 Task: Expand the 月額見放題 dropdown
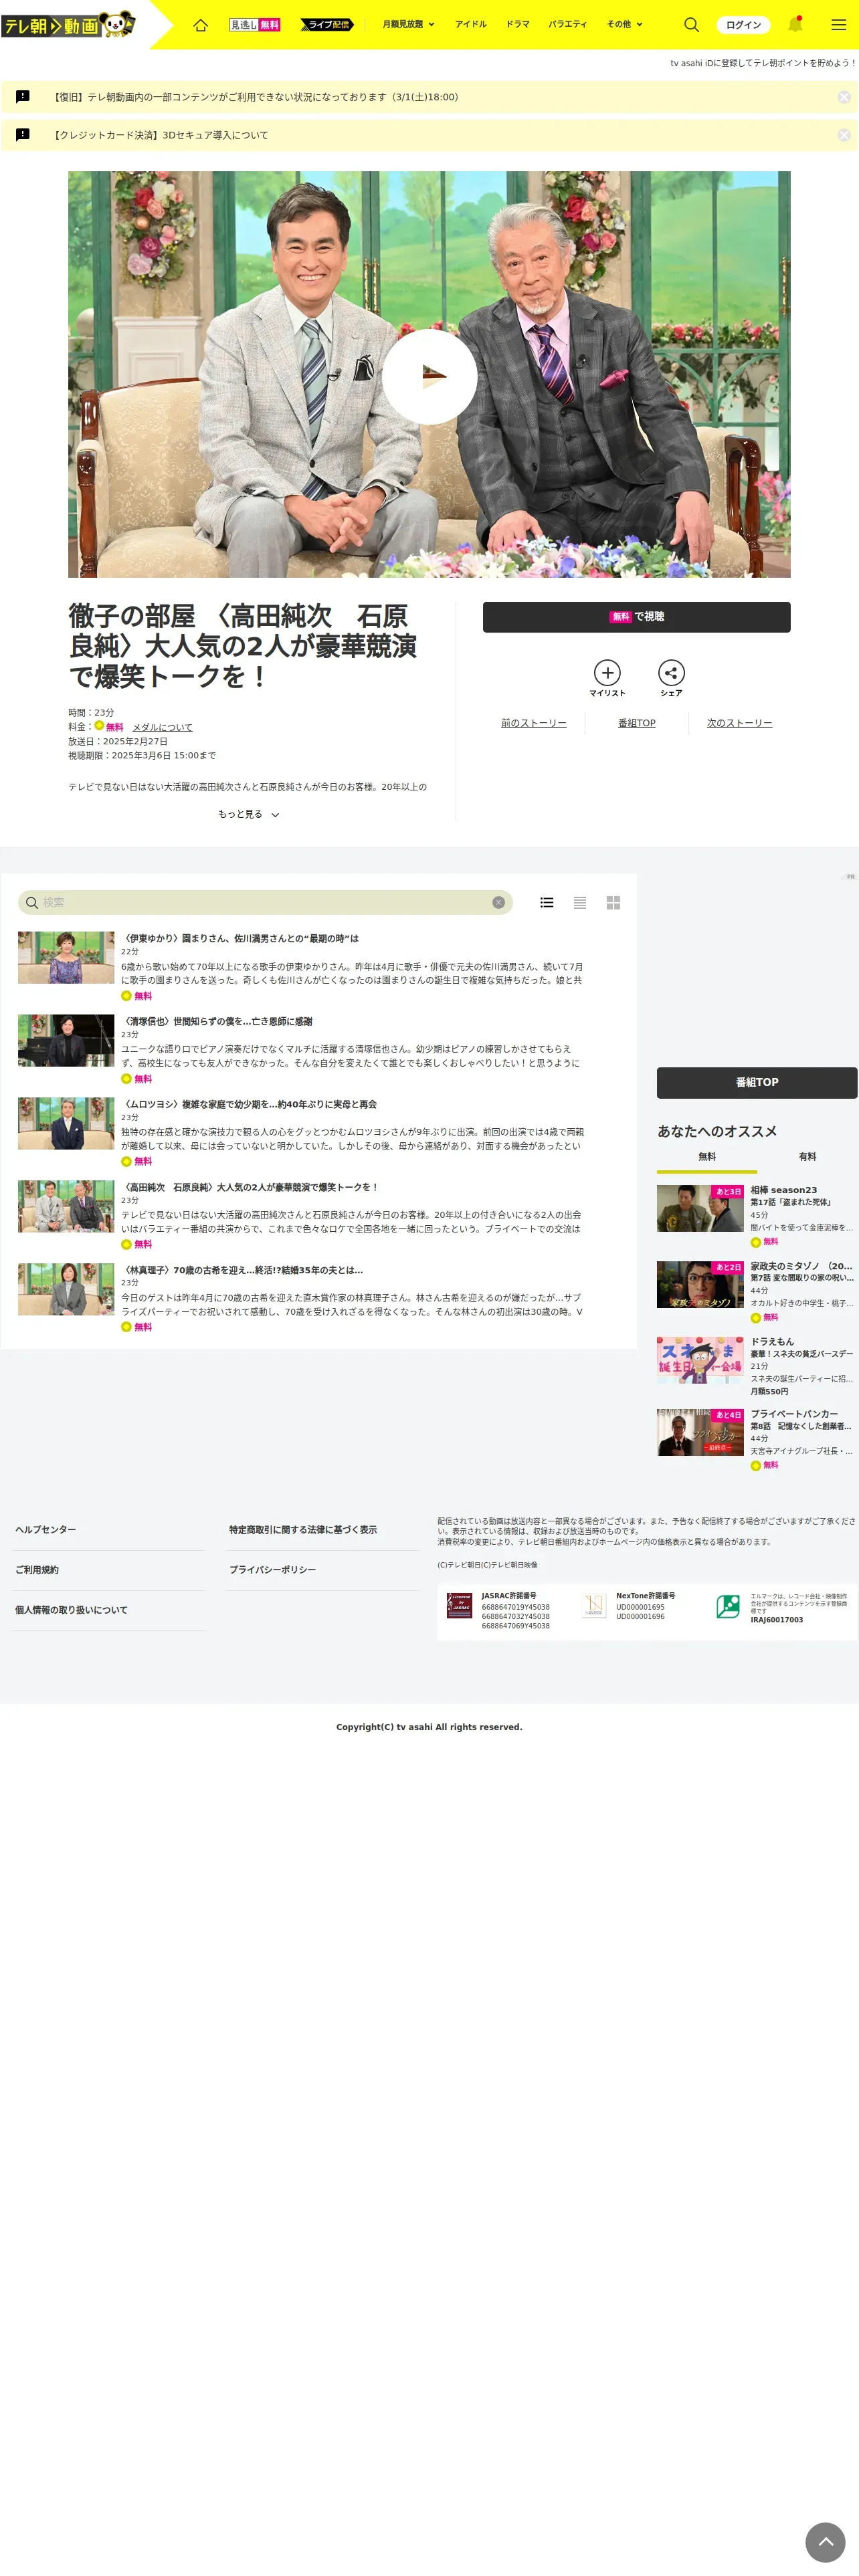pyautogui.click(x=408, y=25)
